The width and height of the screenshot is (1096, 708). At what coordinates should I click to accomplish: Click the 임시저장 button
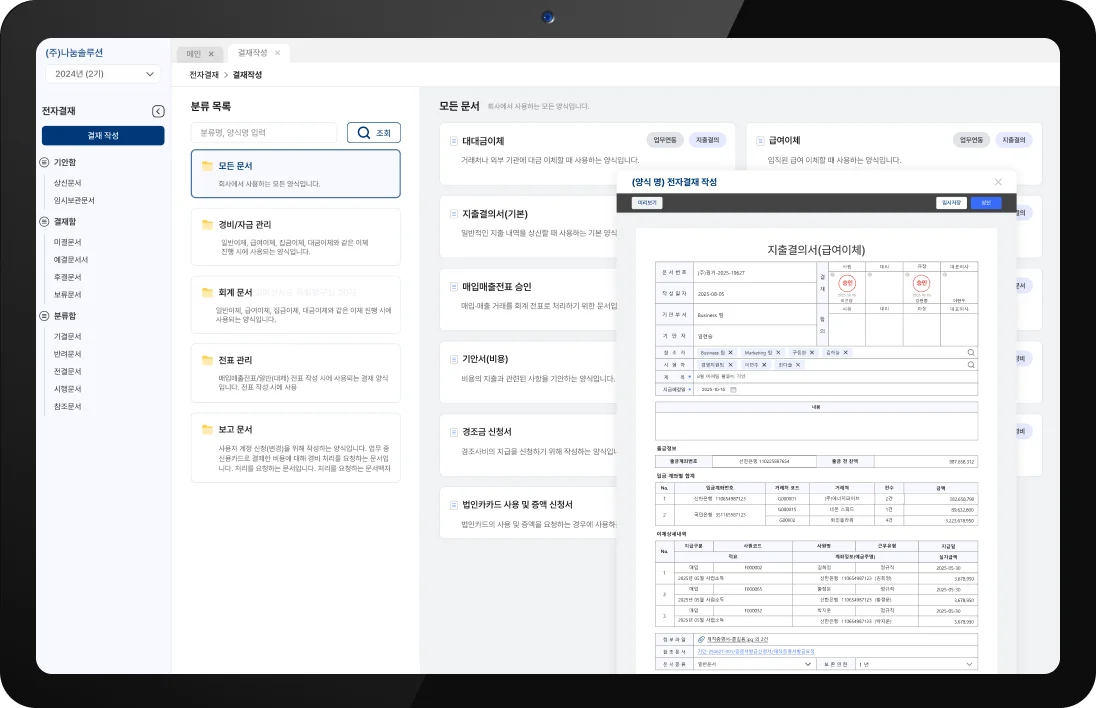click(950, 203)
